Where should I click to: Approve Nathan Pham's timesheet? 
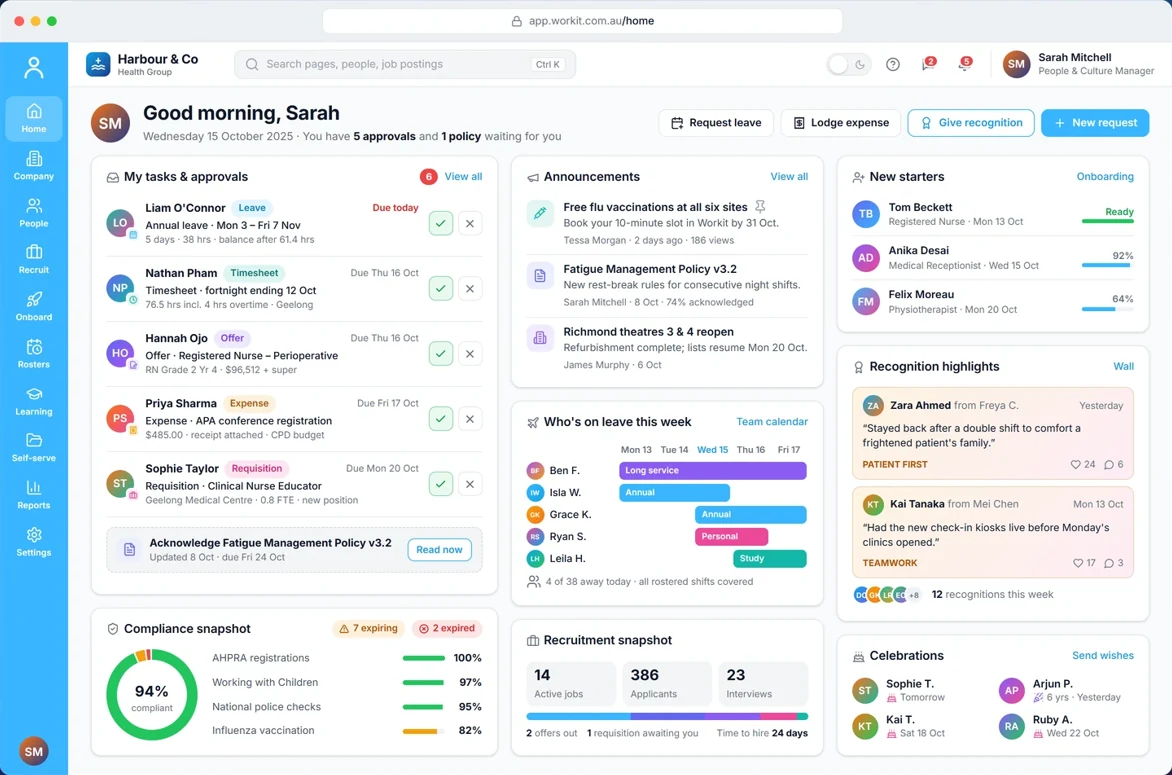pos(441,288)
